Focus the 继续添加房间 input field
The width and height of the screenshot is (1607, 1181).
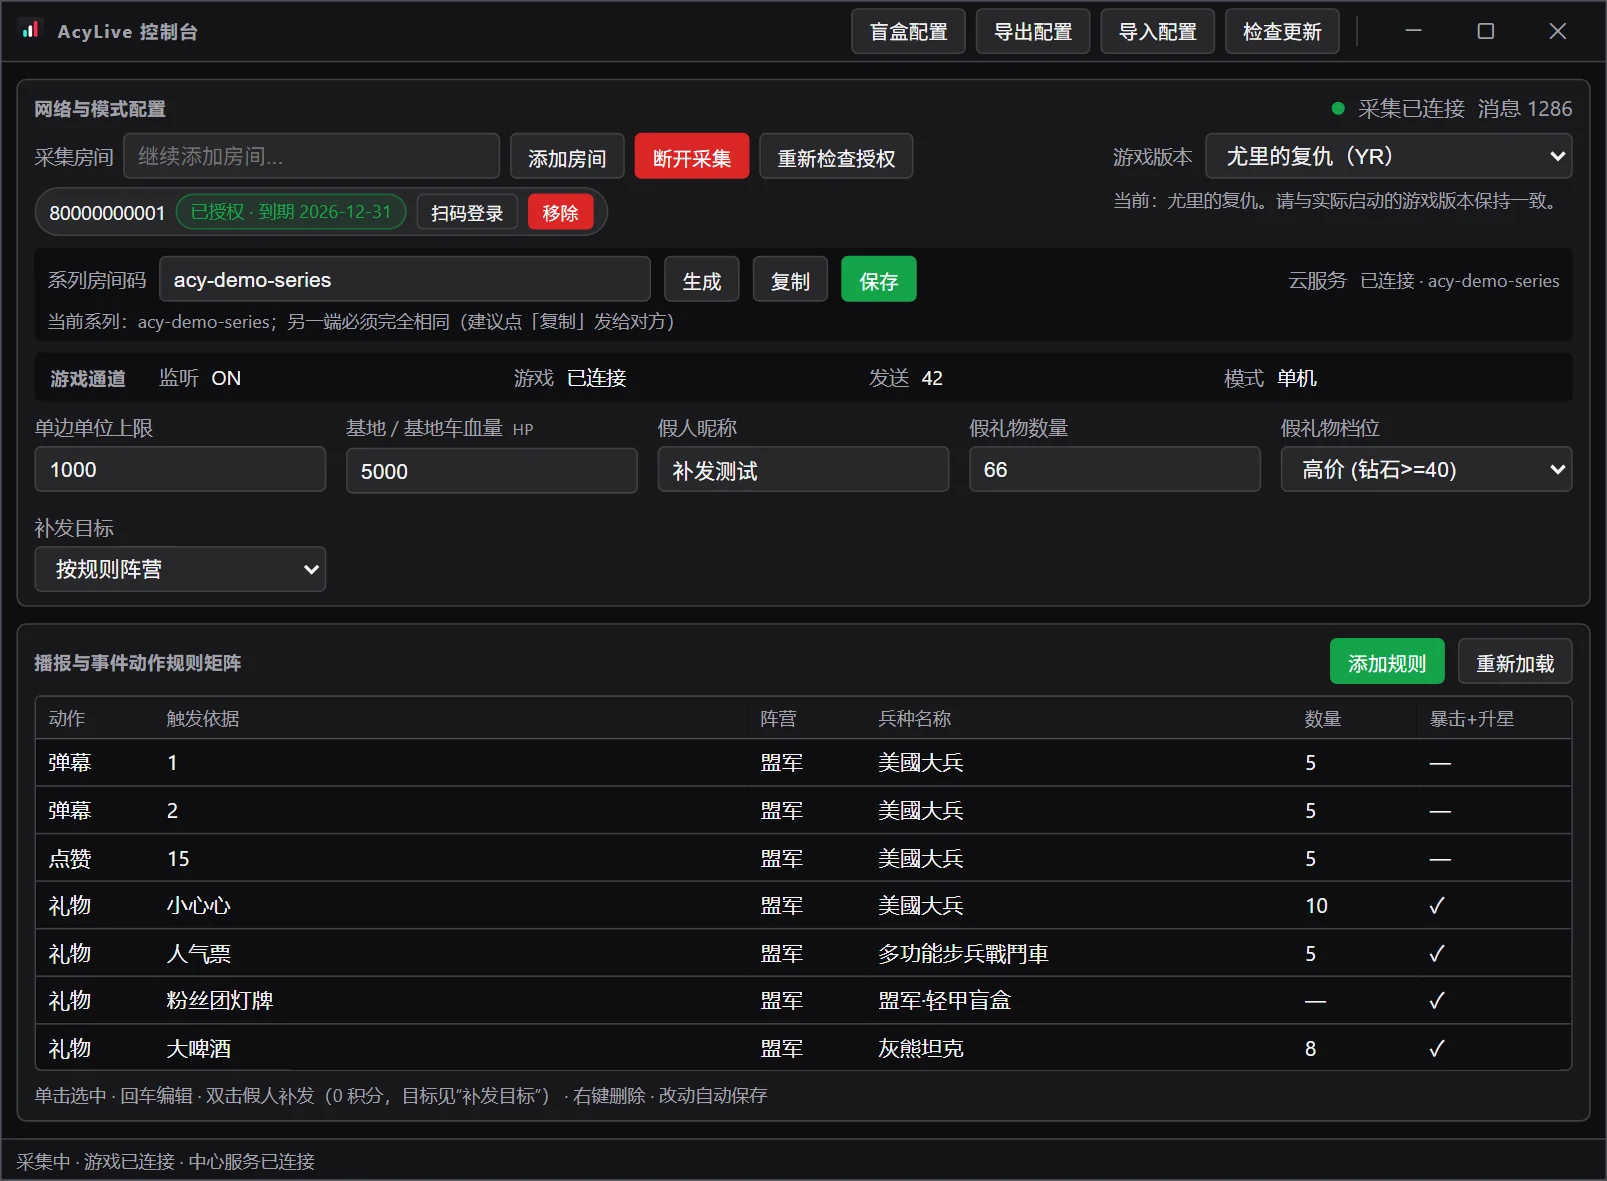pyautogui.click(x=312, y=156)
